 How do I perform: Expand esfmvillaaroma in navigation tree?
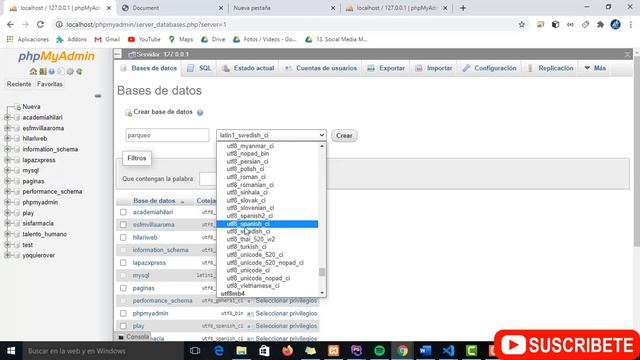pos(7,128)
